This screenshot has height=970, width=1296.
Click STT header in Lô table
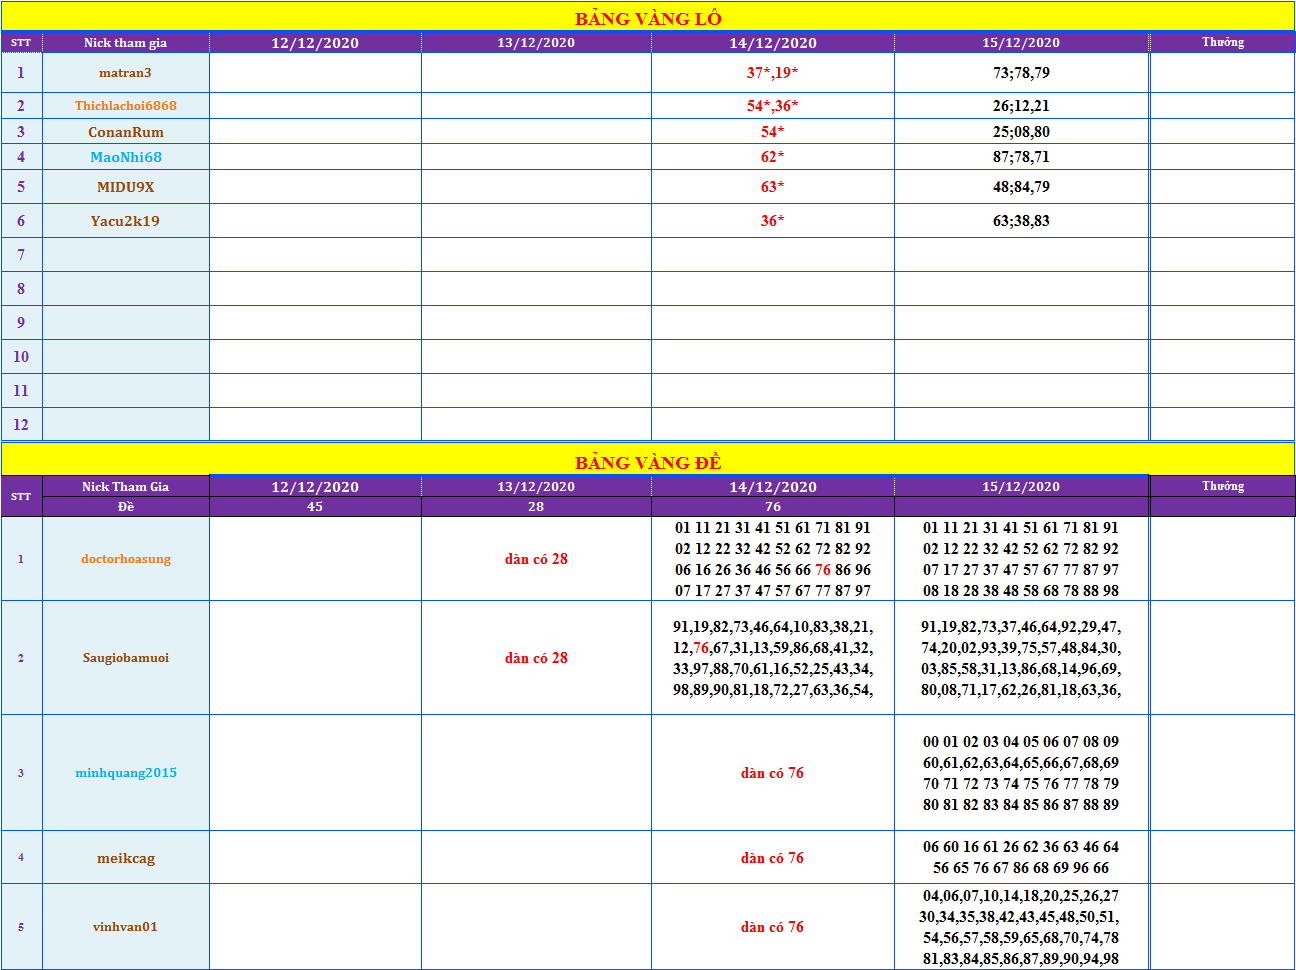pos(21,42)
